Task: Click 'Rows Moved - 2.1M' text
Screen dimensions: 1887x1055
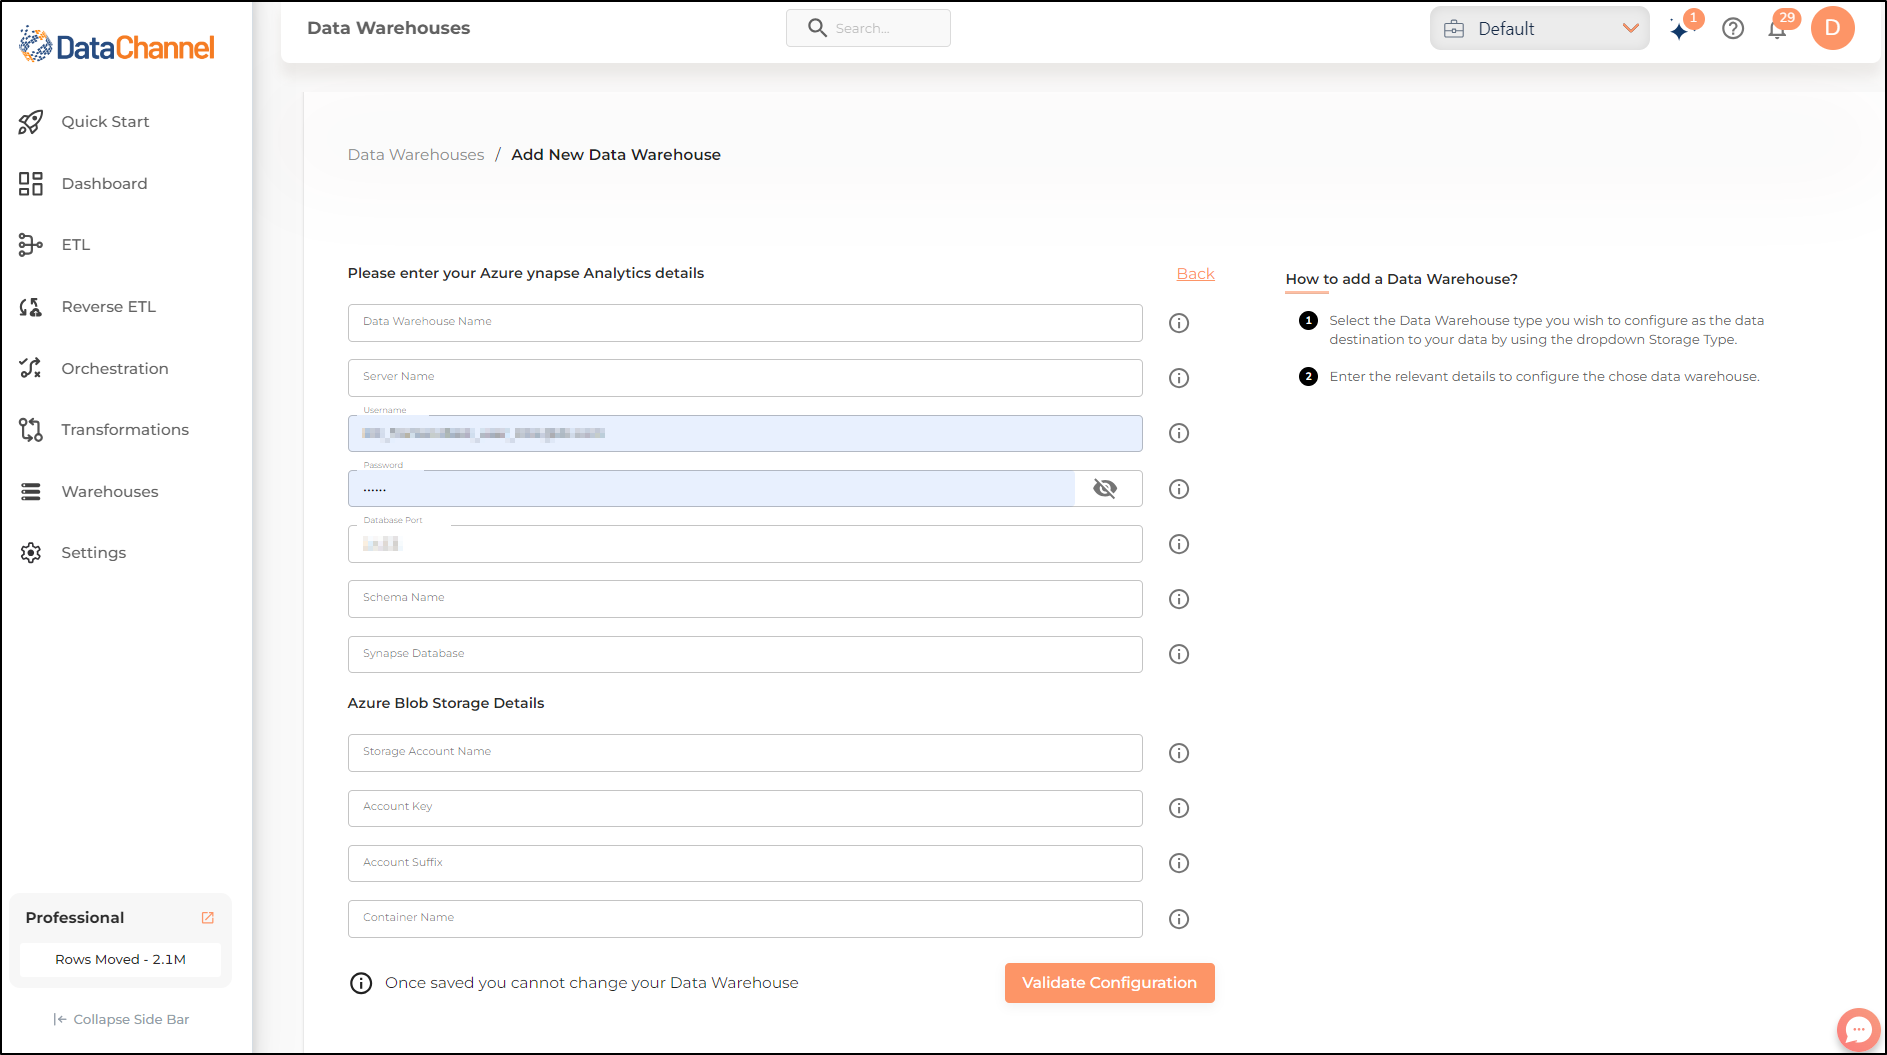Action: click(120, 960)
